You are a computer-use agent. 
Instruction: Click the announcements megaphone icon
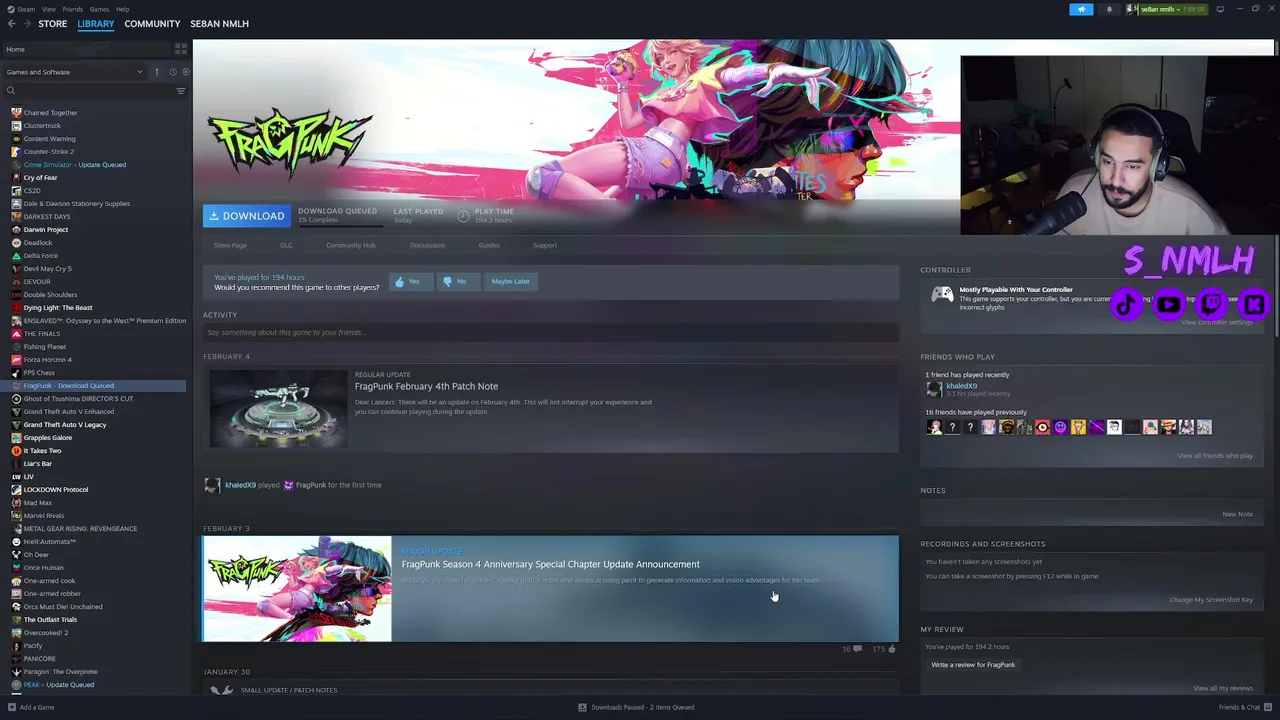click(x=1081, y=9)
